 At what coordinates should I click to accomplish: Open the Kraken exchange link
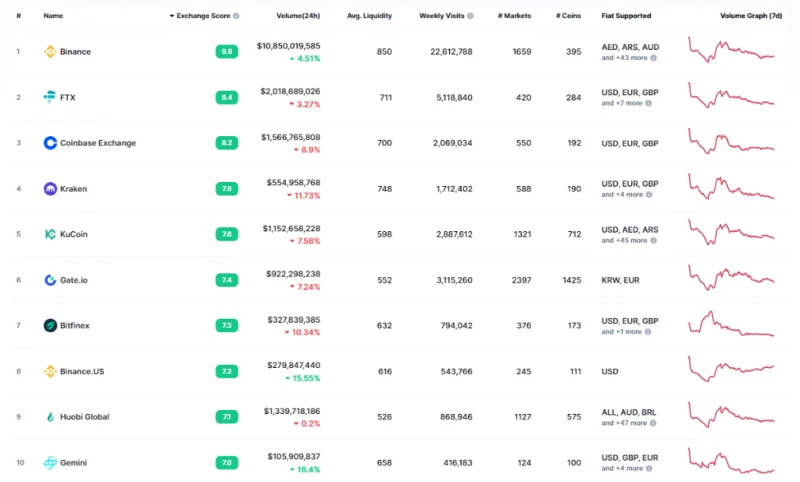(x=73, y=189)
